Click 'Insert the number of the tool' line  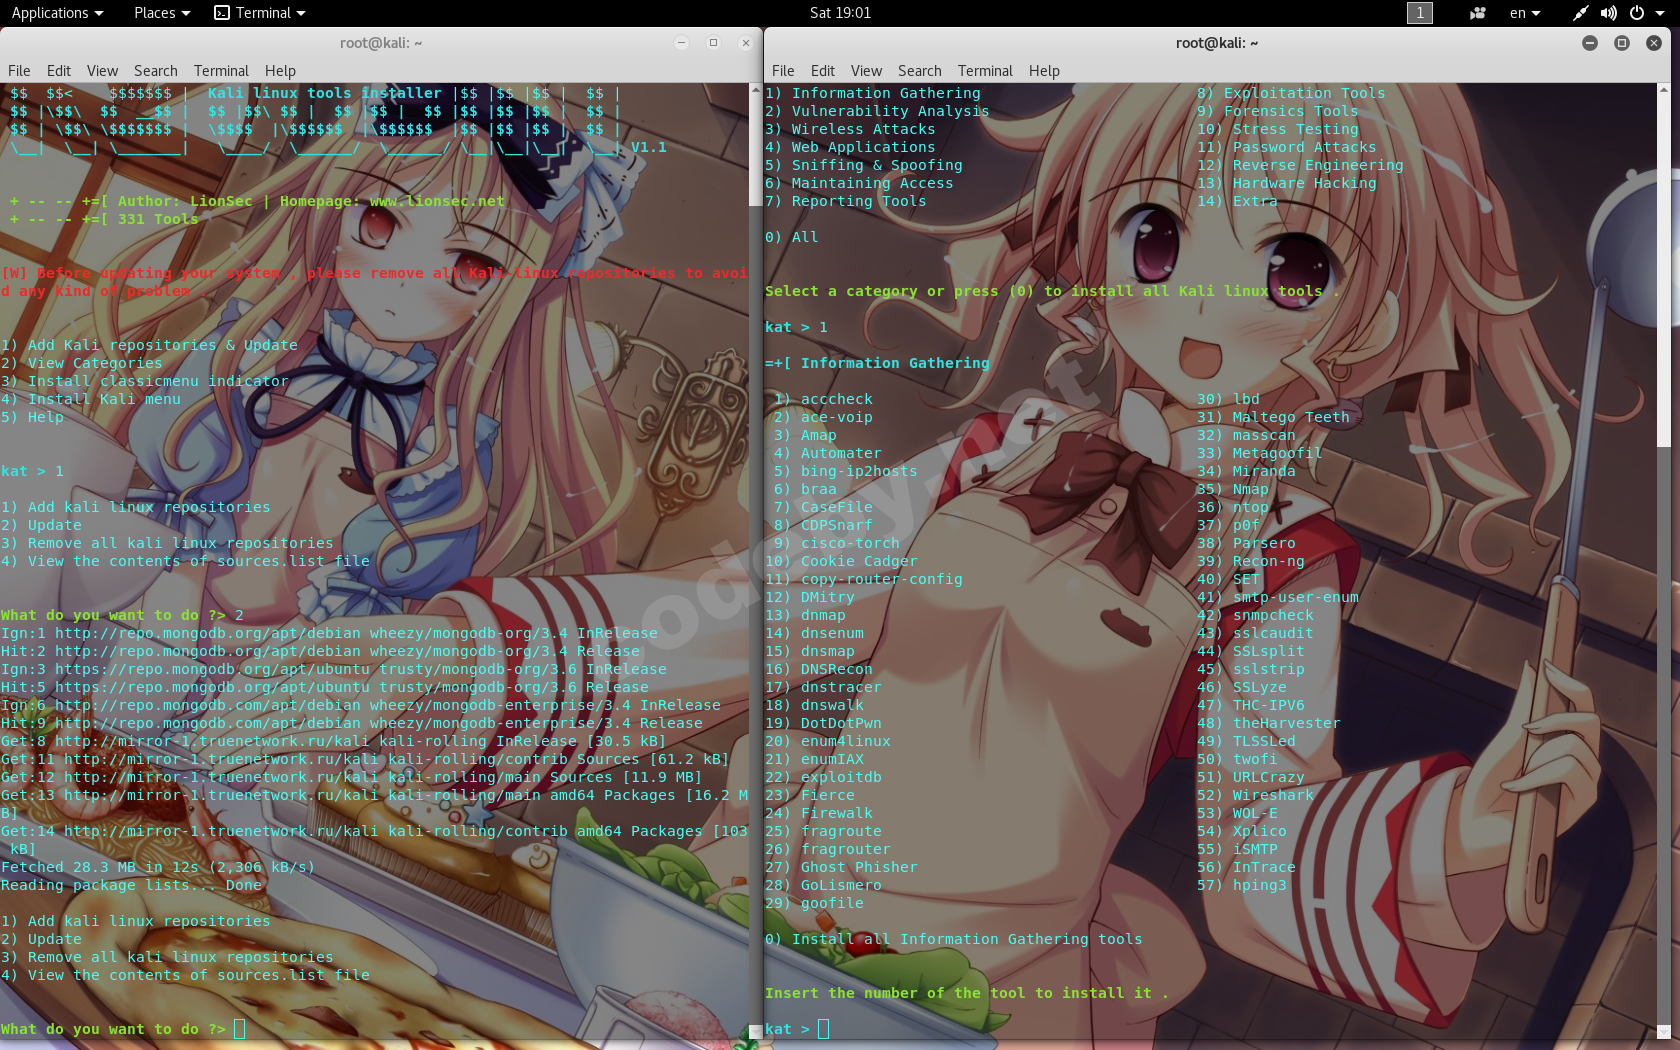(x=967, y=993)
